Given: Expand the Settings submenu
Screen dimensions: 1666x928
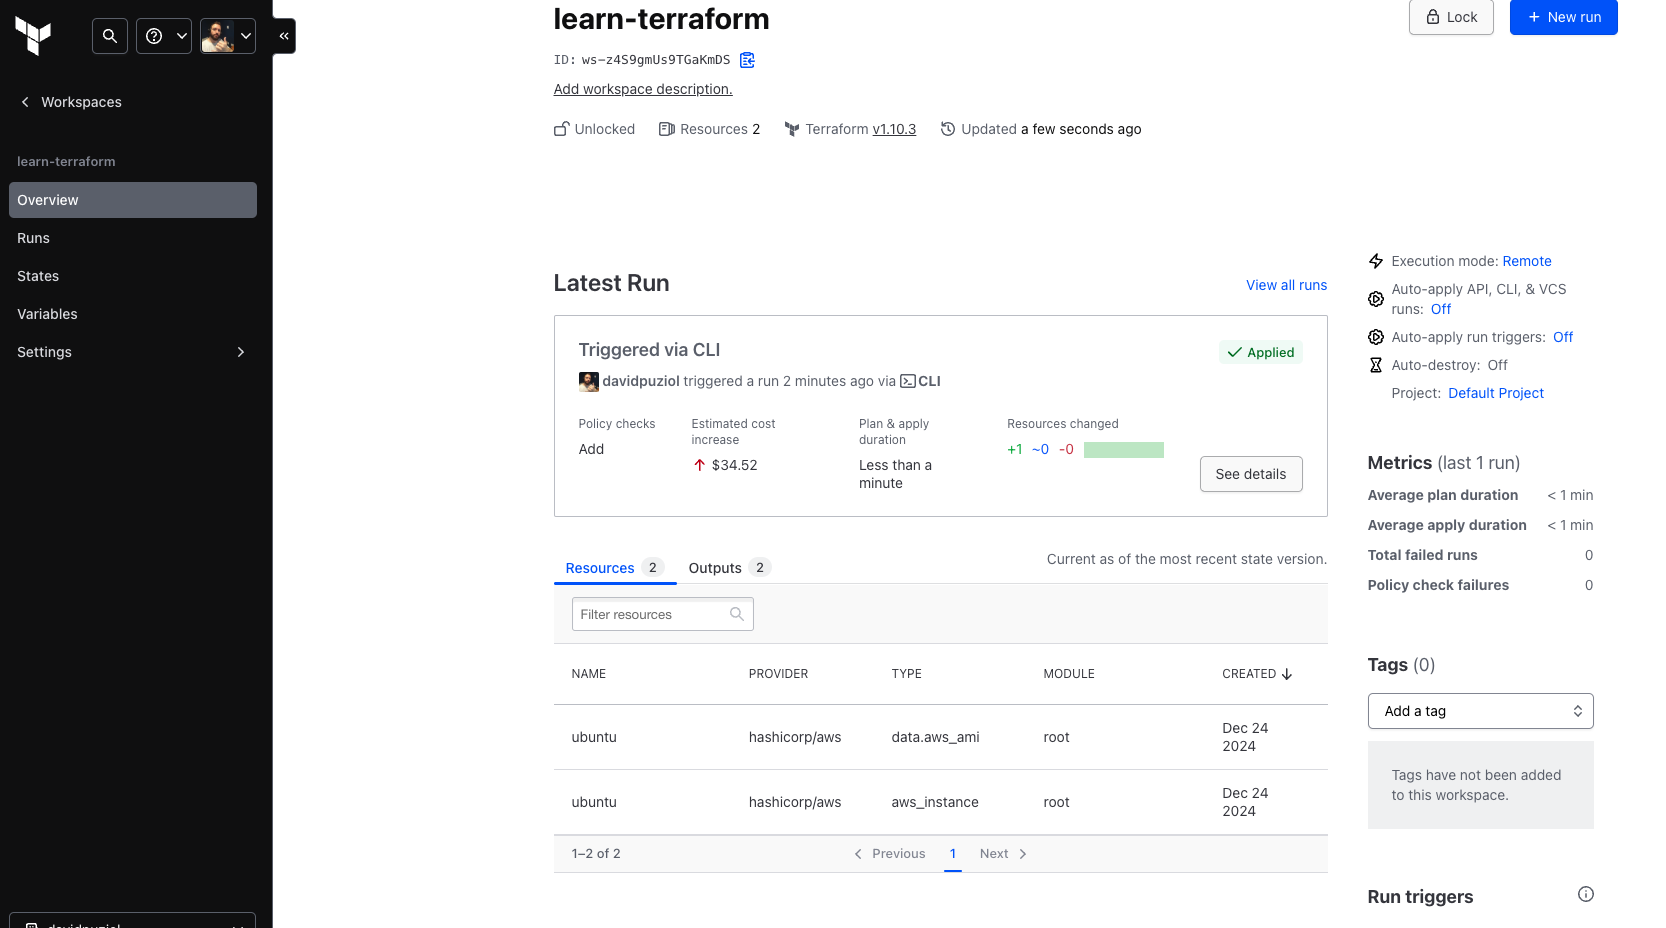Looking at the screenshot, I should coord(240,352).
